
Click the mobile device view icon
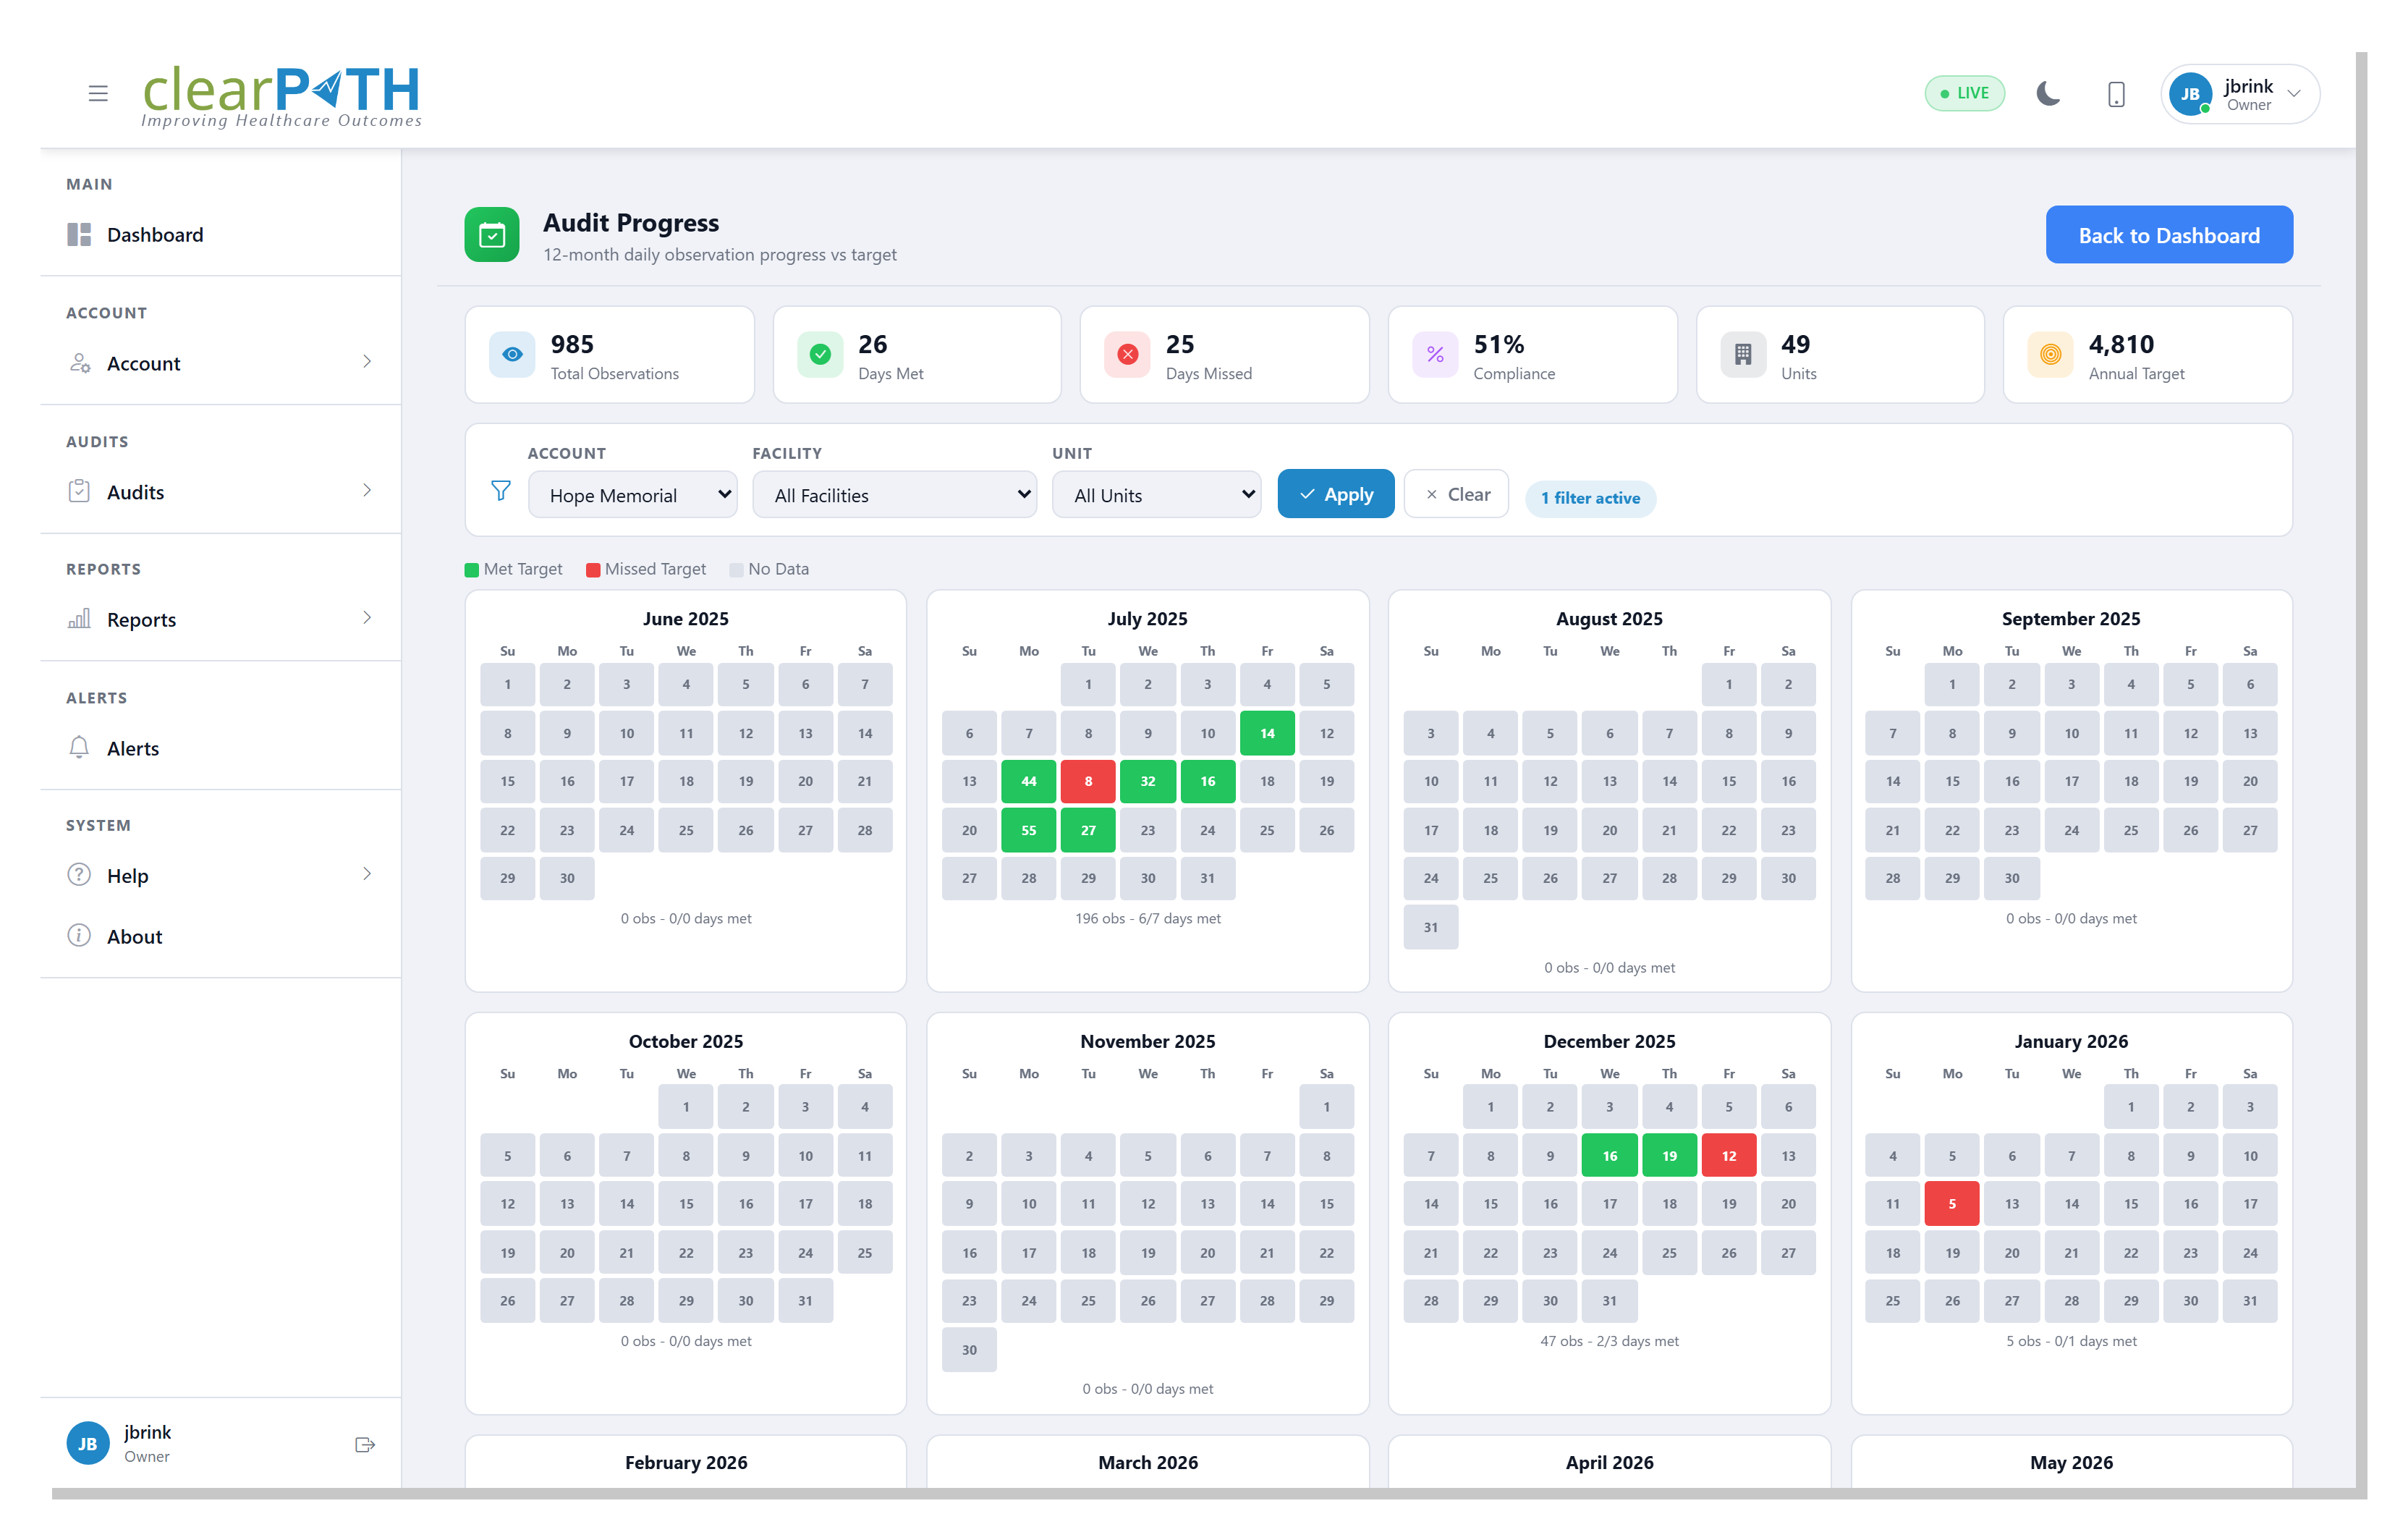2116,94
